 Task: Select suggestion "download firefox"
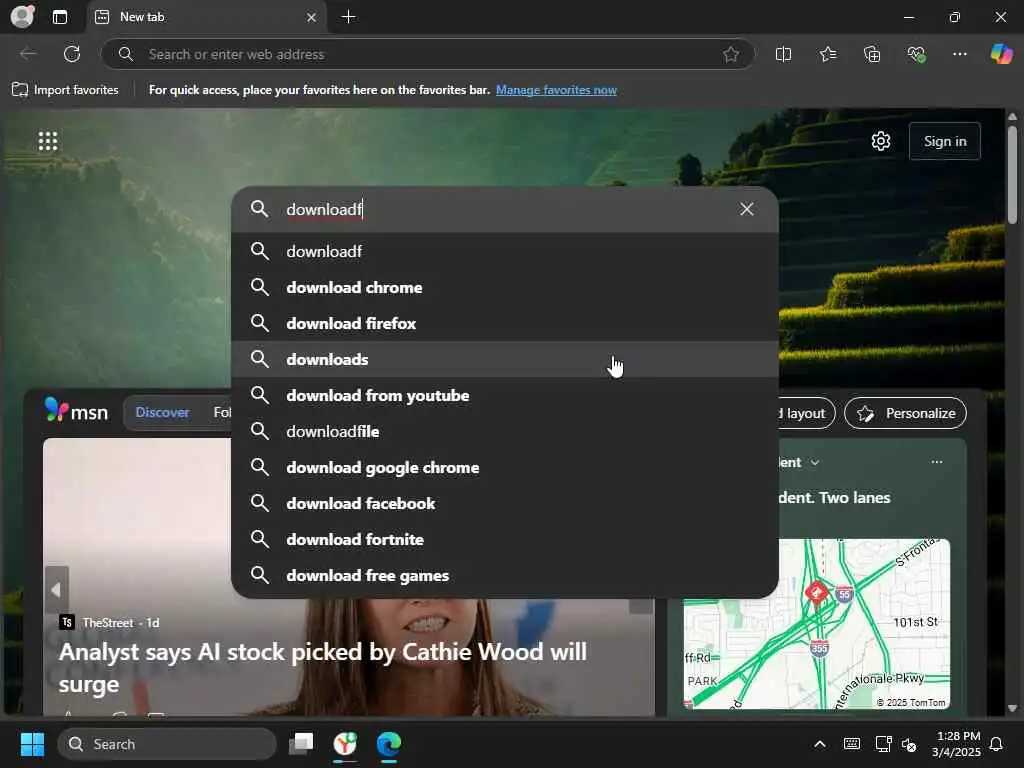coord(505,323)
